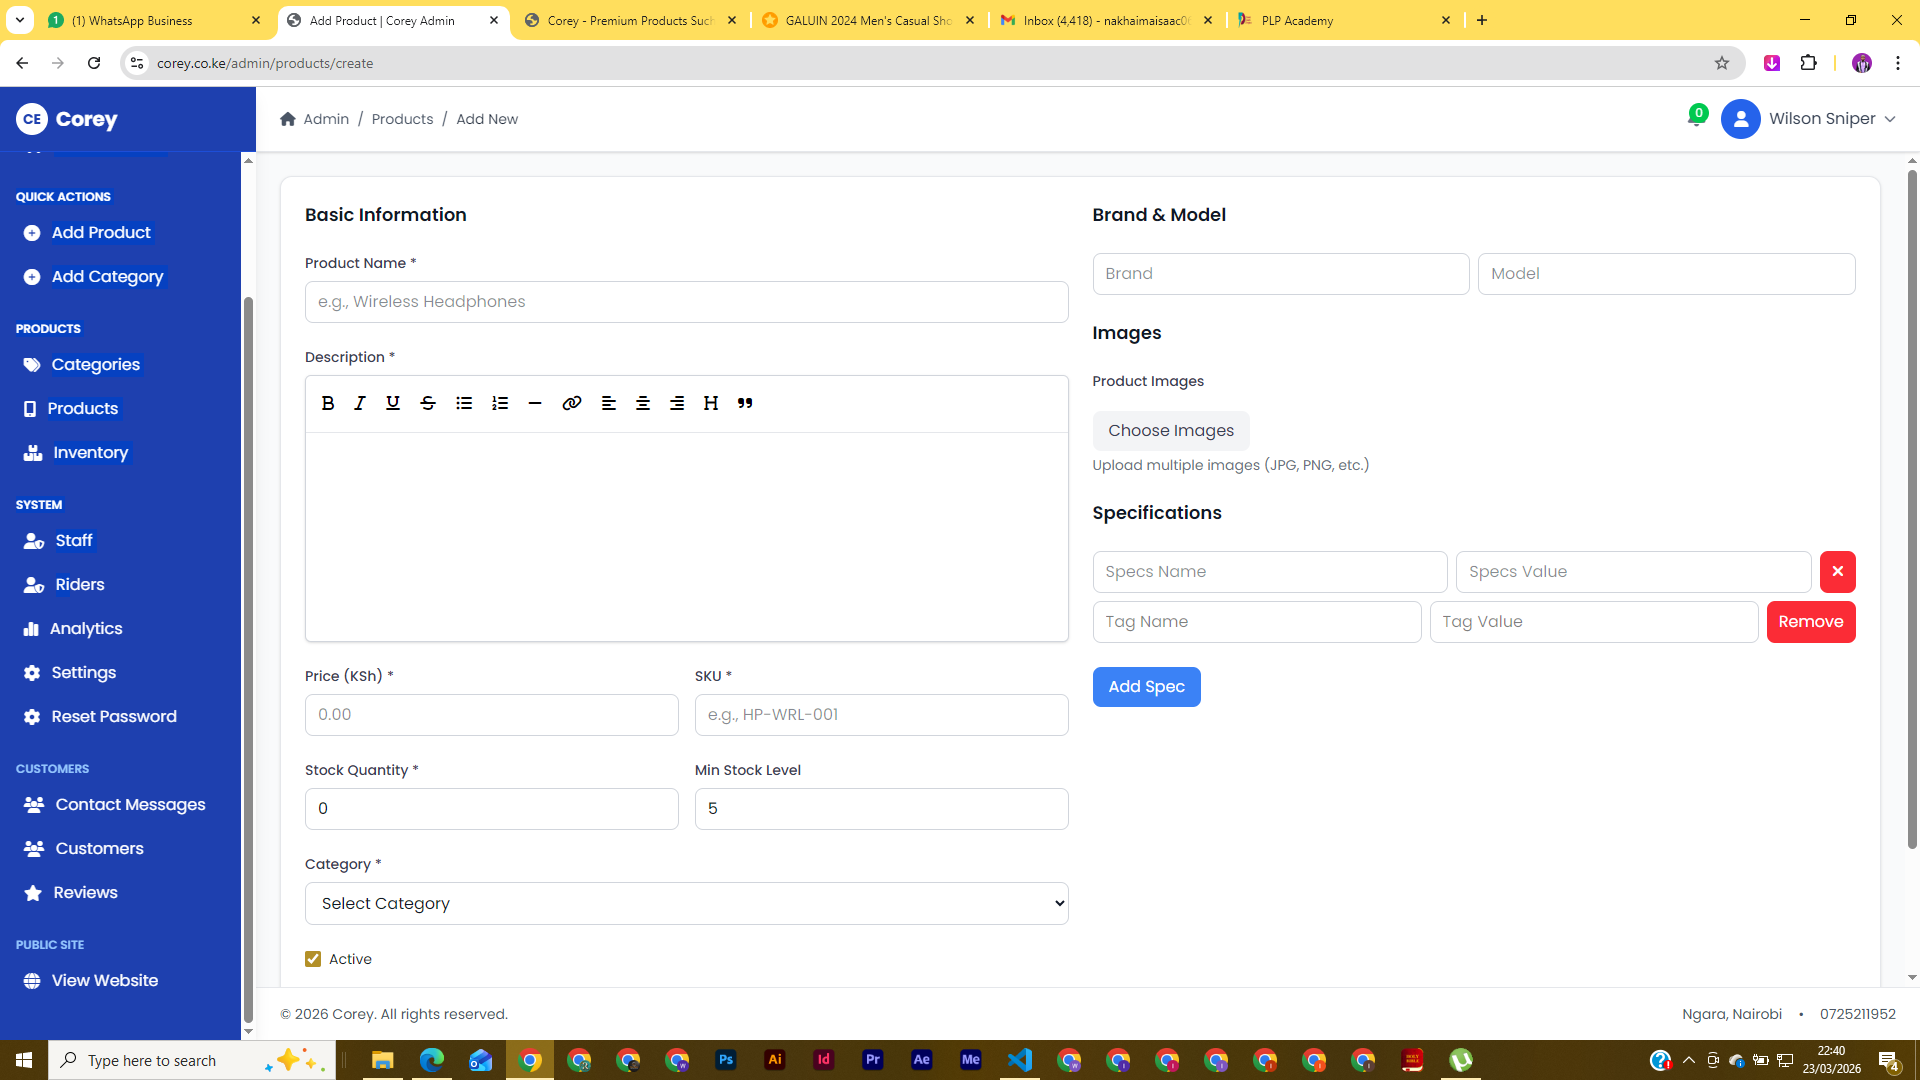Open Inventory in the sidebar
1920x1080 pixels.
(x=90, y=453)
